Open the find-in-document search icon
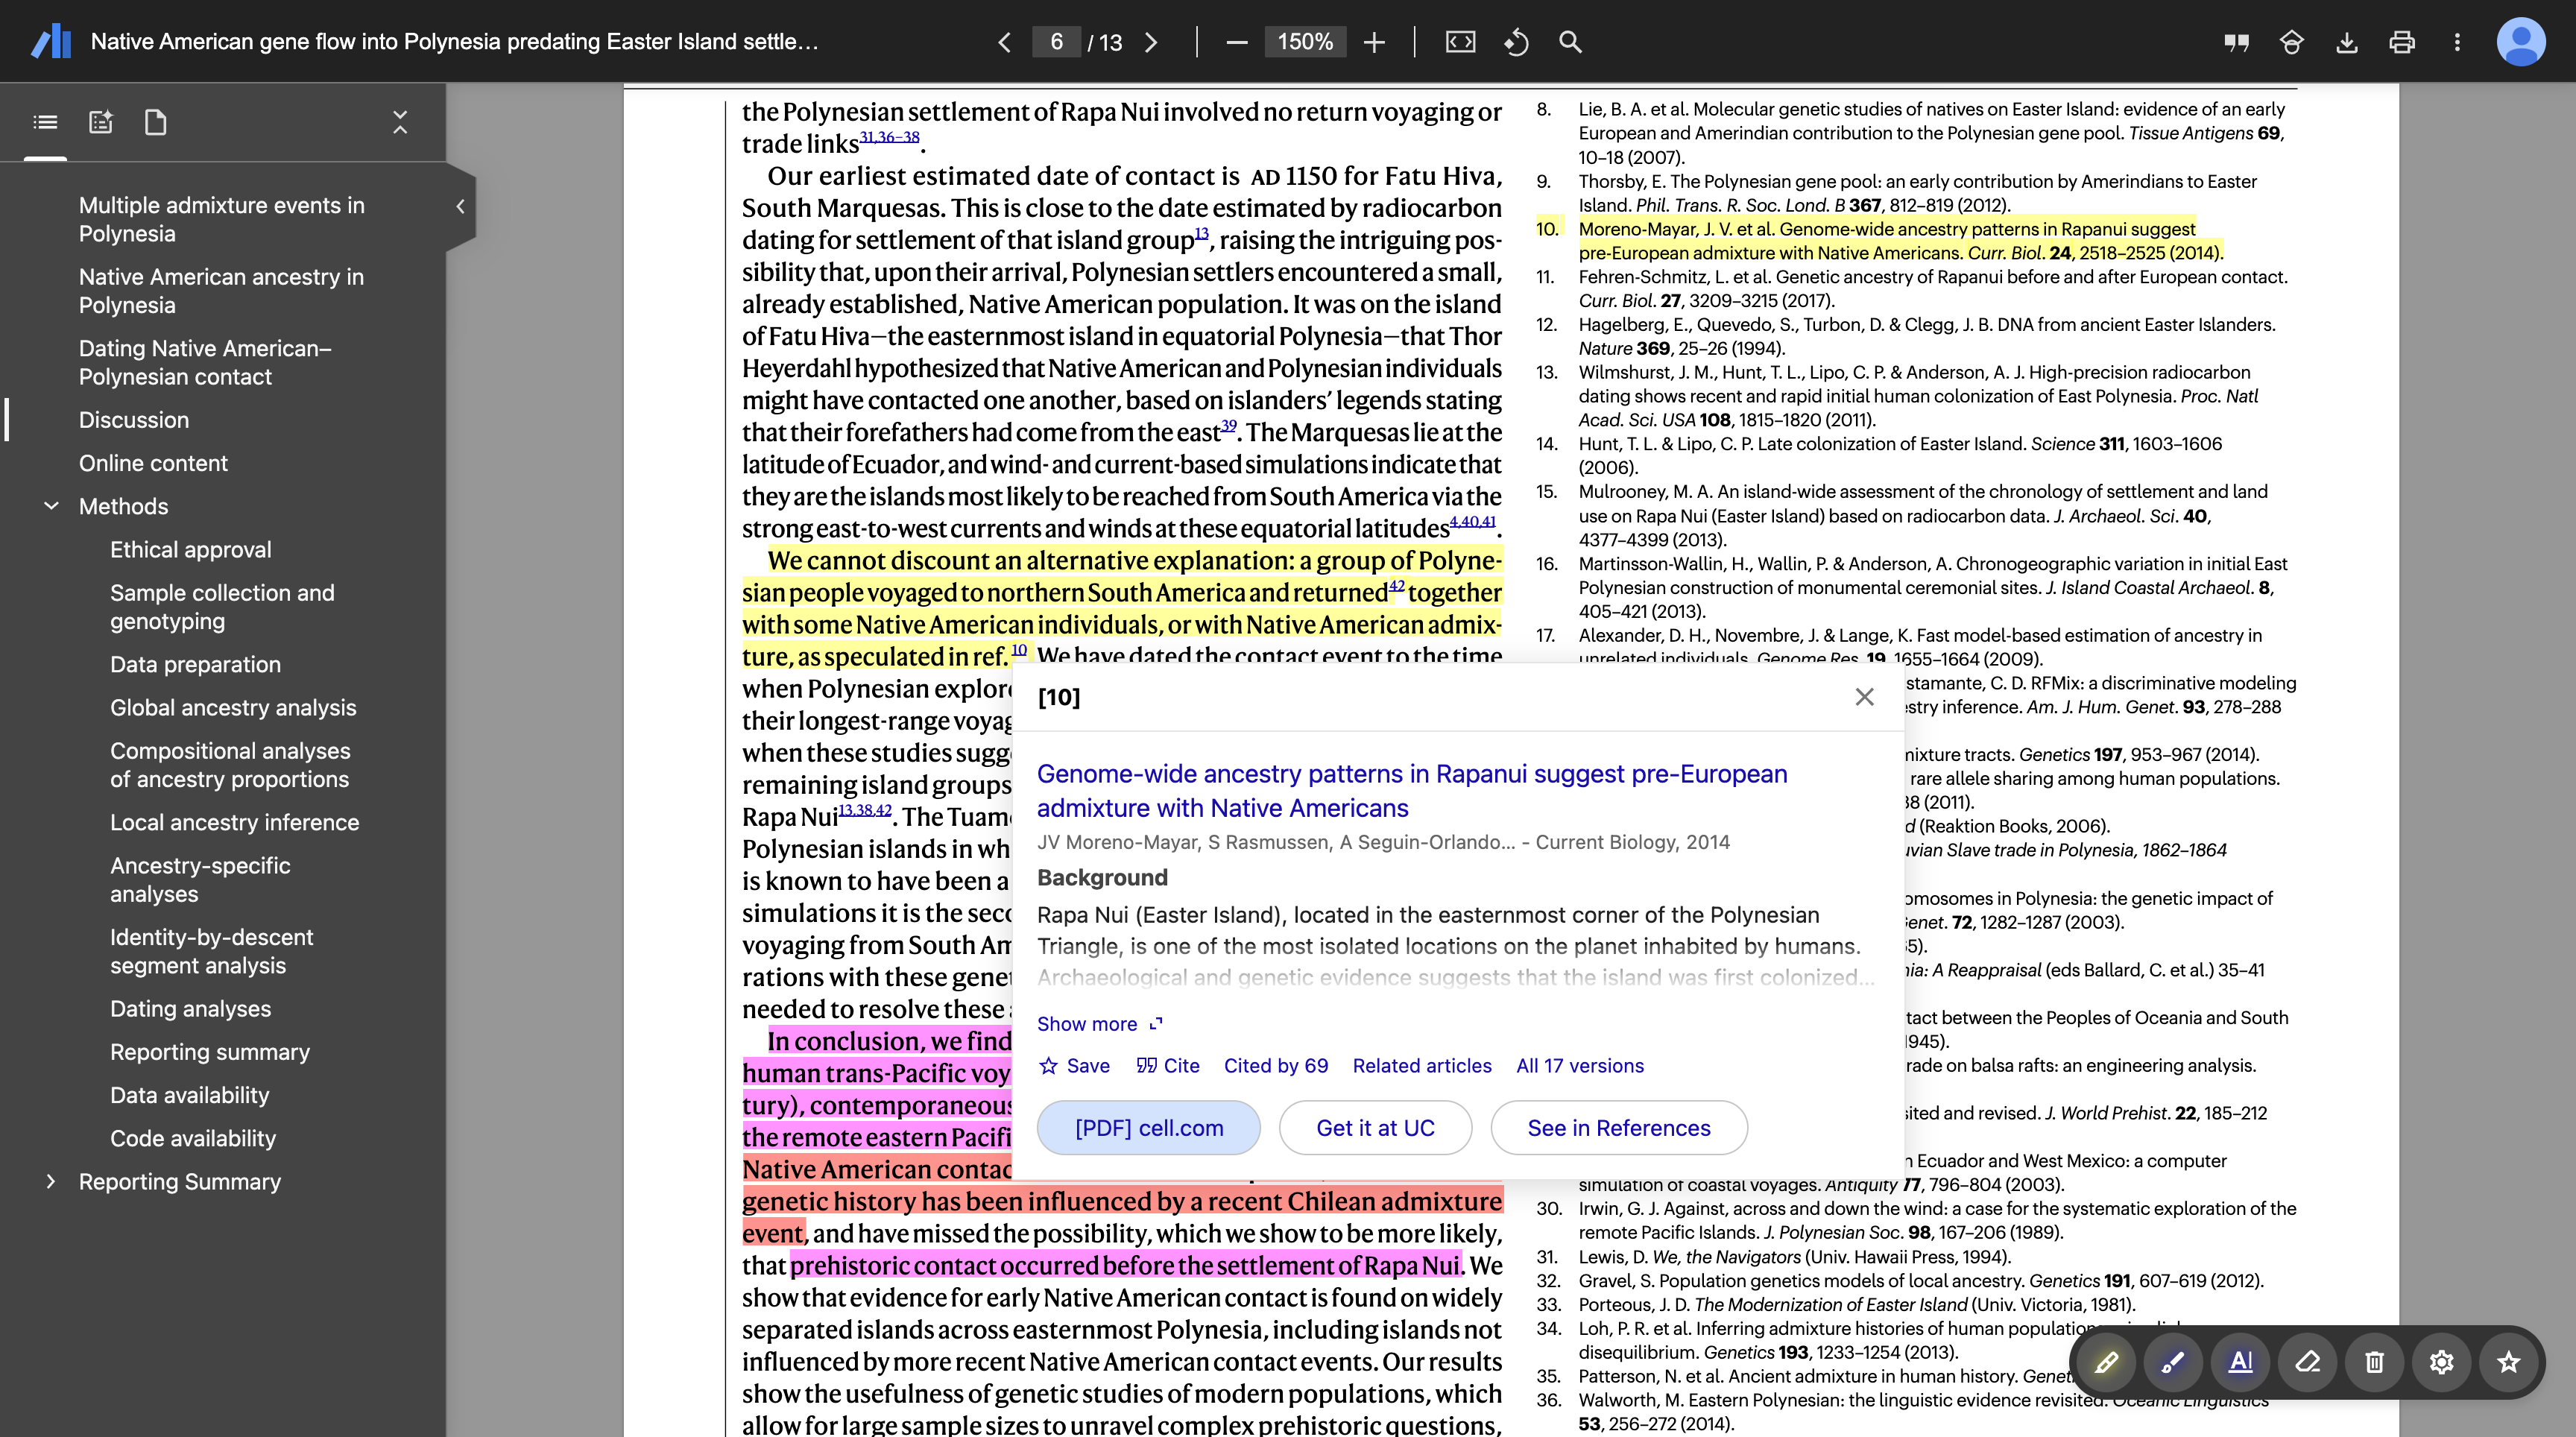2576x1437 pixels. click(x=1570, y=42)
